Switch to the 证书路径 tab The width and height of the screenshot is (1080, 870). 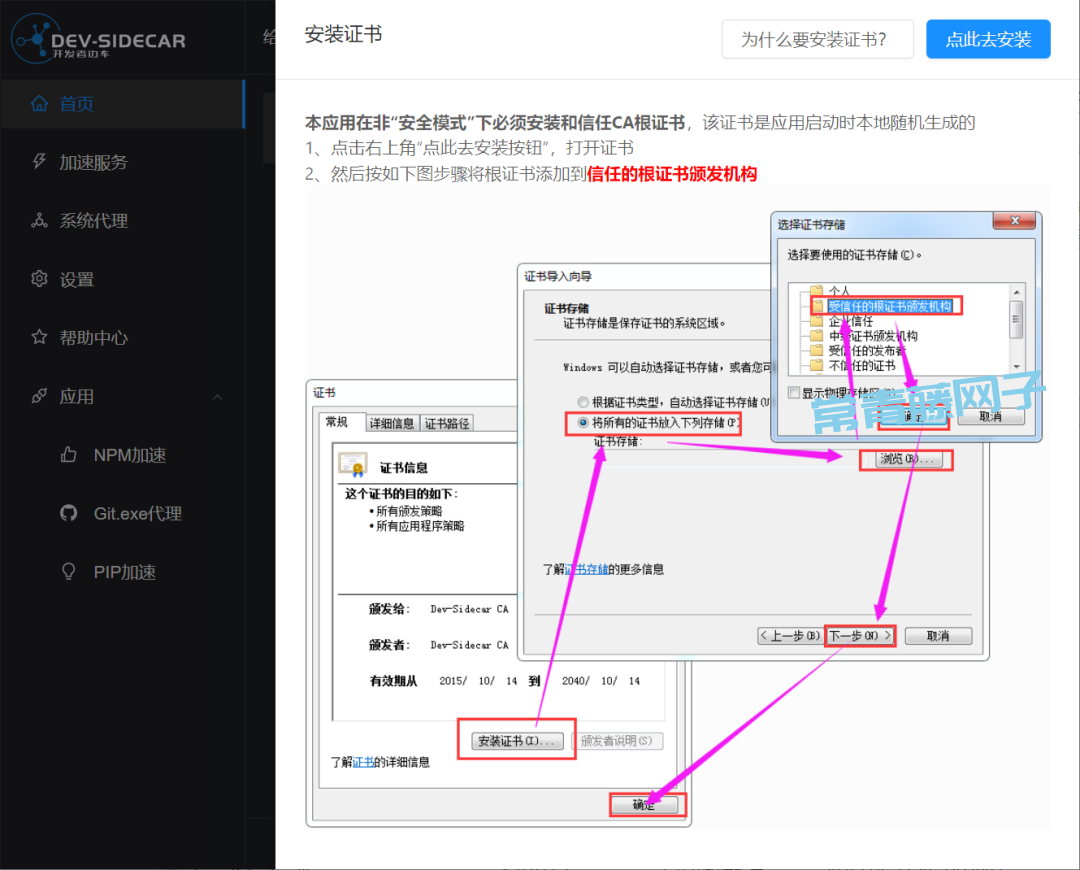tap(447, 423)
